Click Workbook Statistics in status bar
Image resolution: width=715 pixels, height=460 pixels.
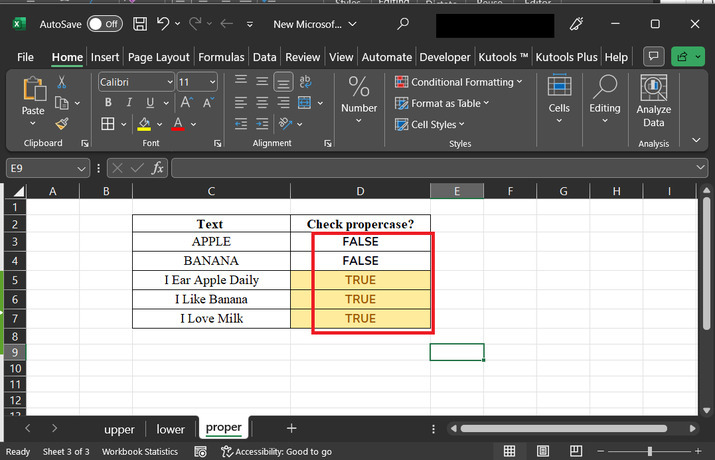(140, 452)
